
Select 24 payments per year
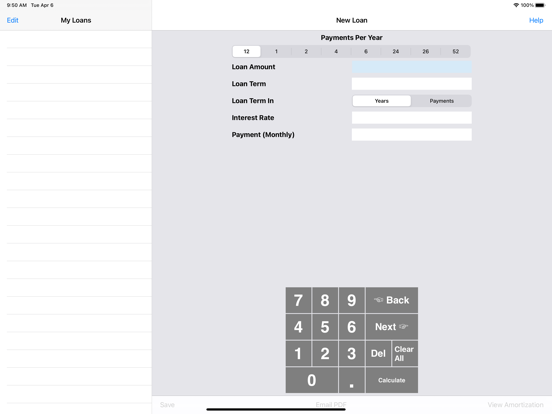coord(396,51)
